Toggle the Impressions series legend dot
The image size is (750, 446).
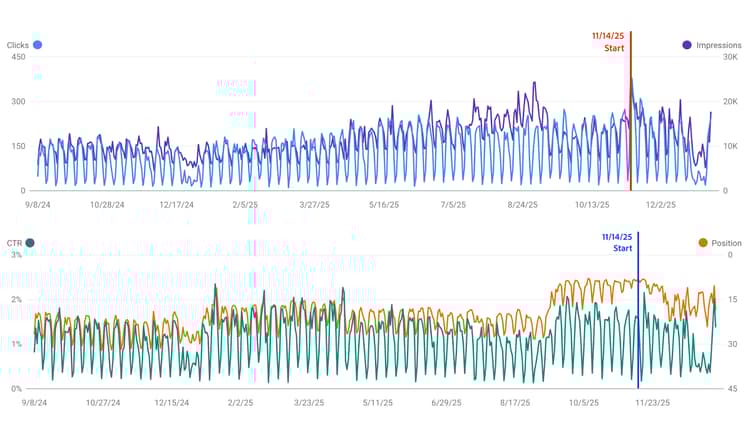pos(686,45)
